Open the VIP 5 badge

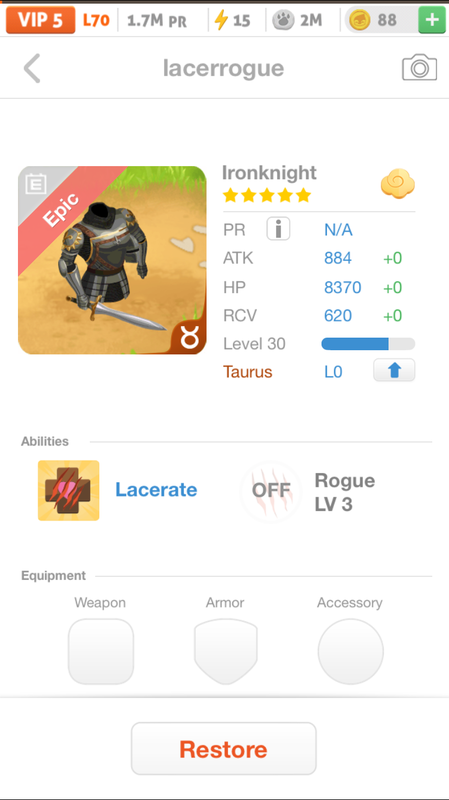pyautogui.click(x=40, y=20)
